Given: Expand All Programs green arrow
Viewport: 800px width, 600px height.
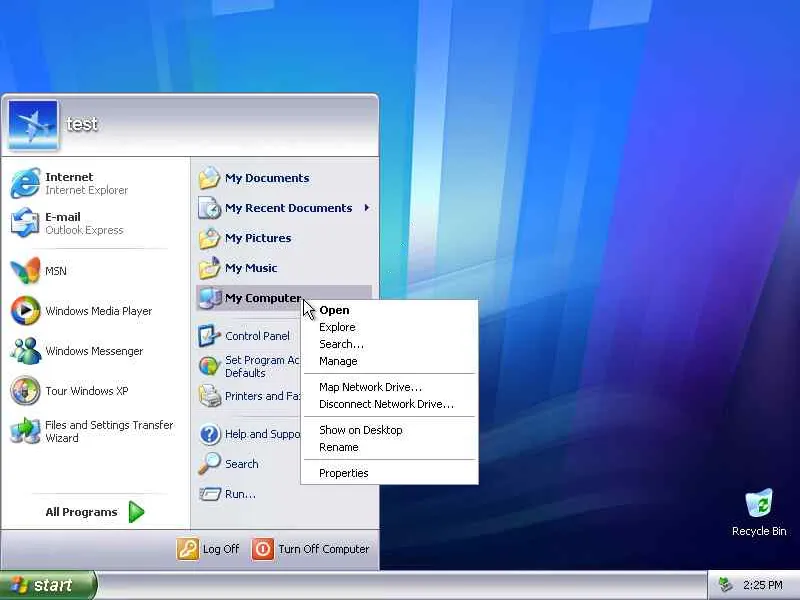Looking at the screenshot, I should pyautogui.click(x=136, y=512).
